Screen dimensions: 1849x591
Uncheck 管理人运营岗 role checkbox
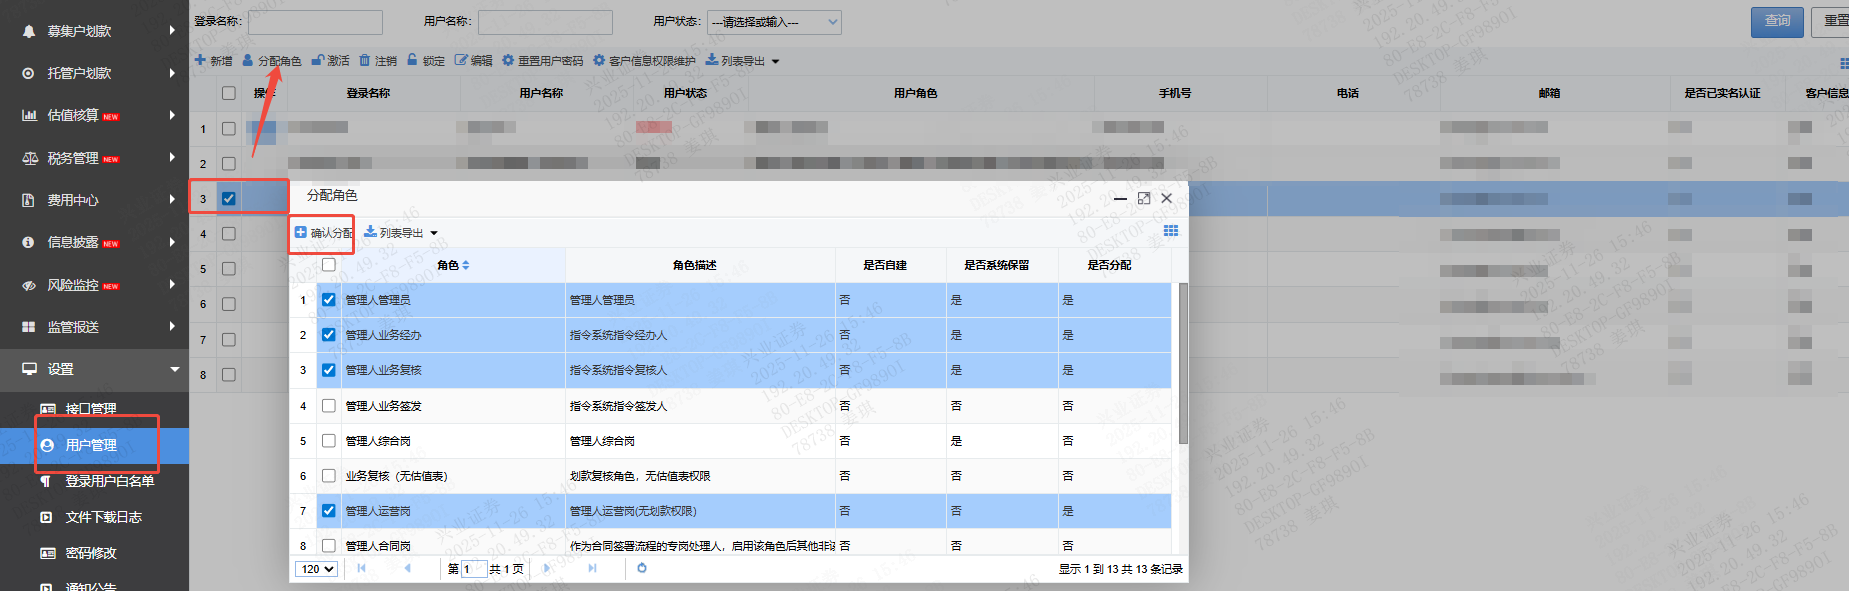point(328,511)
